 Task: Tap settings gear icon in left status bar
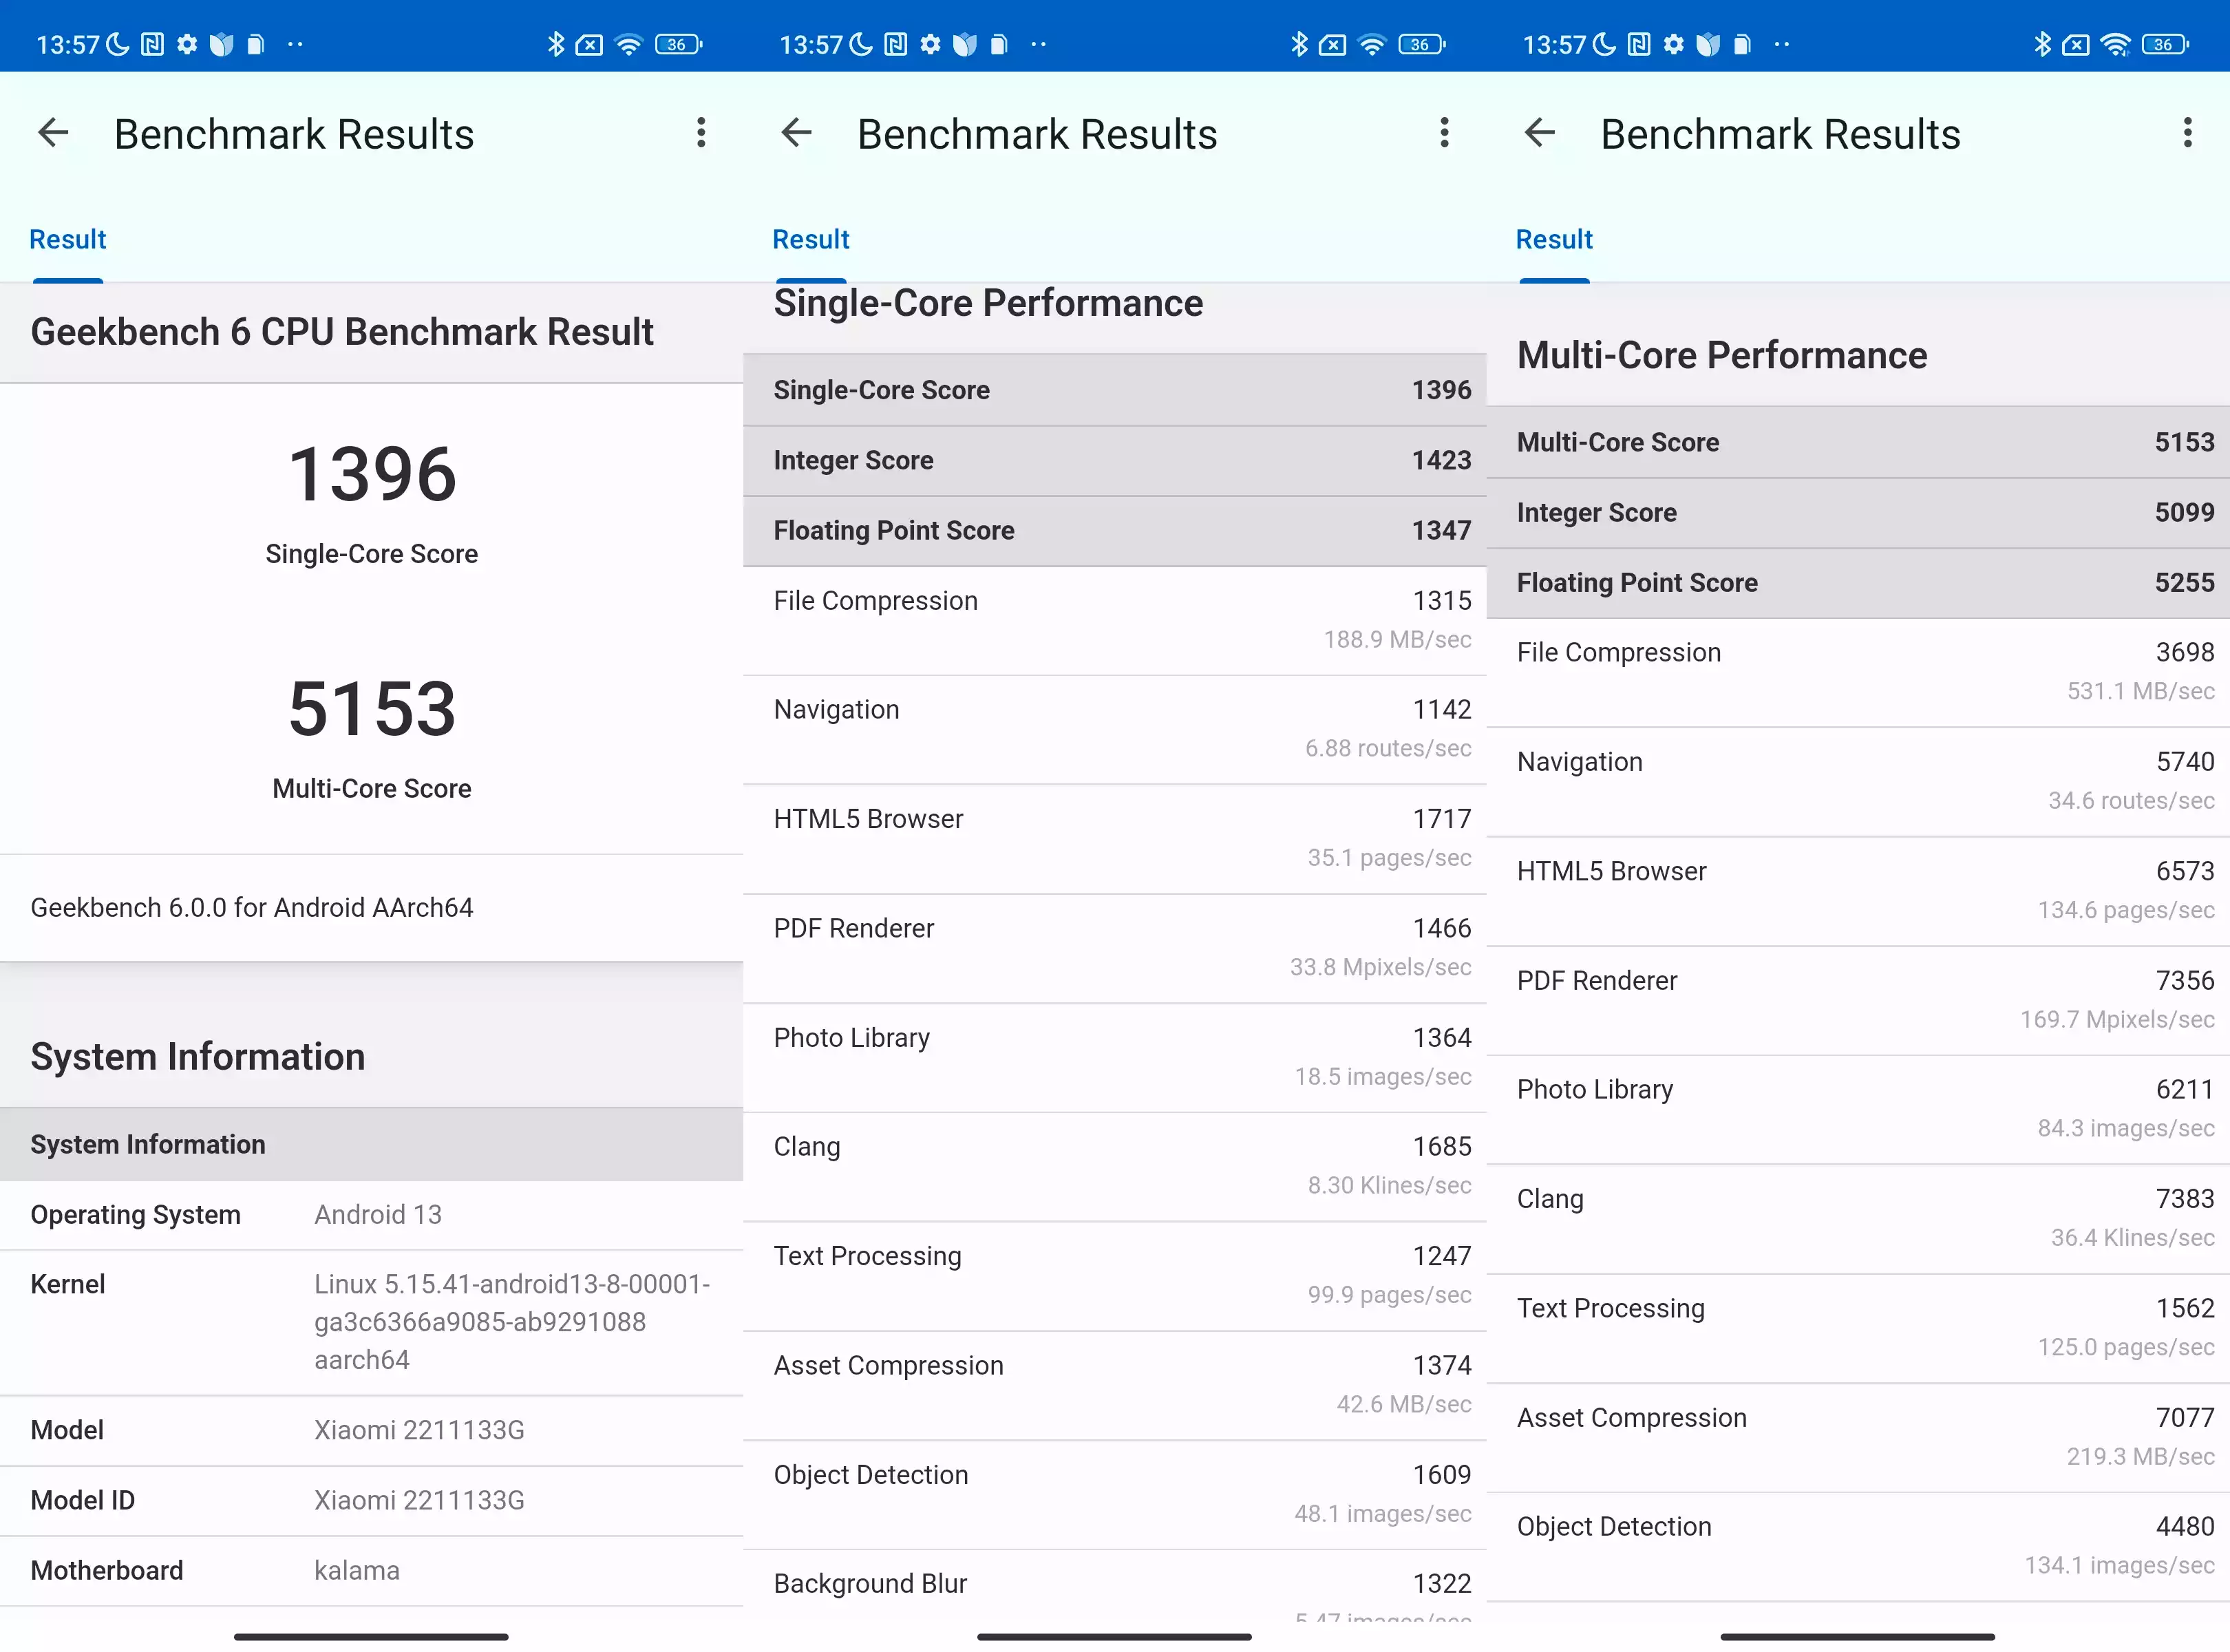187,44
